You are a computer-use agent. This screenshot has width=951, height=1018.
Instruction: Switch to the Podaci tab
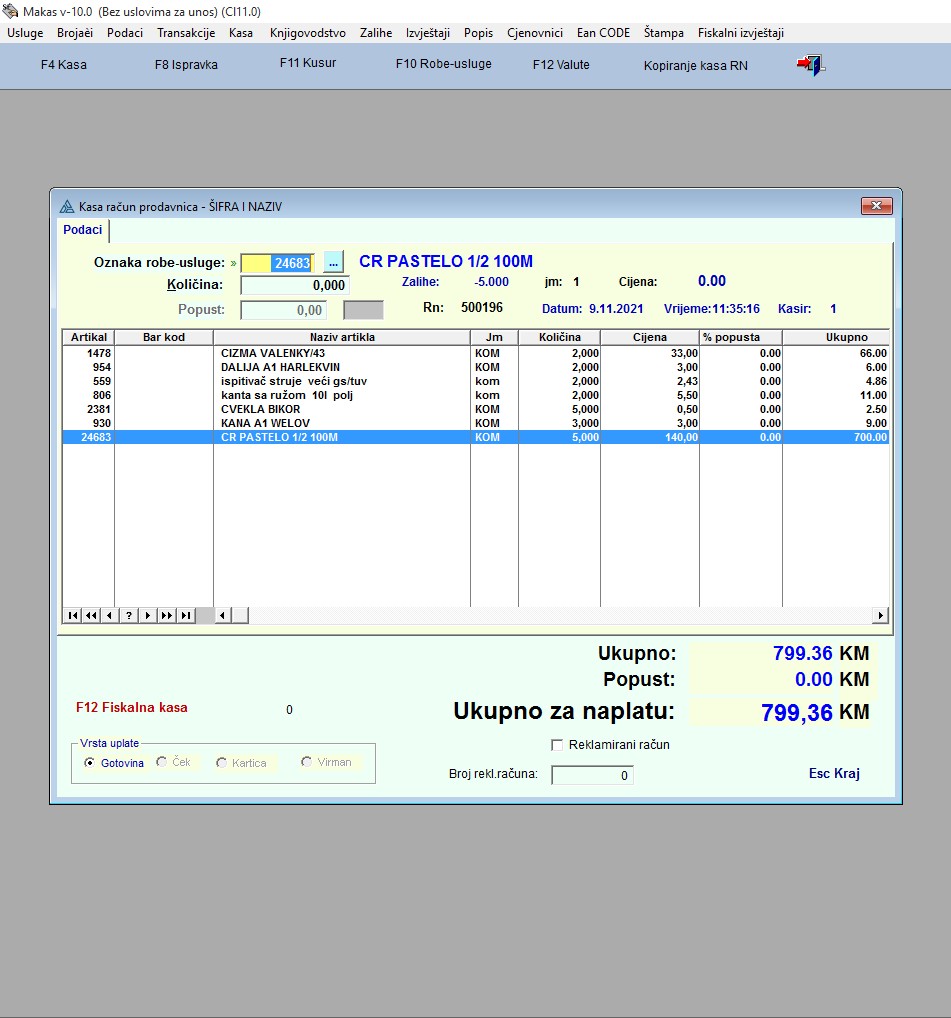(x=83, y=230)
